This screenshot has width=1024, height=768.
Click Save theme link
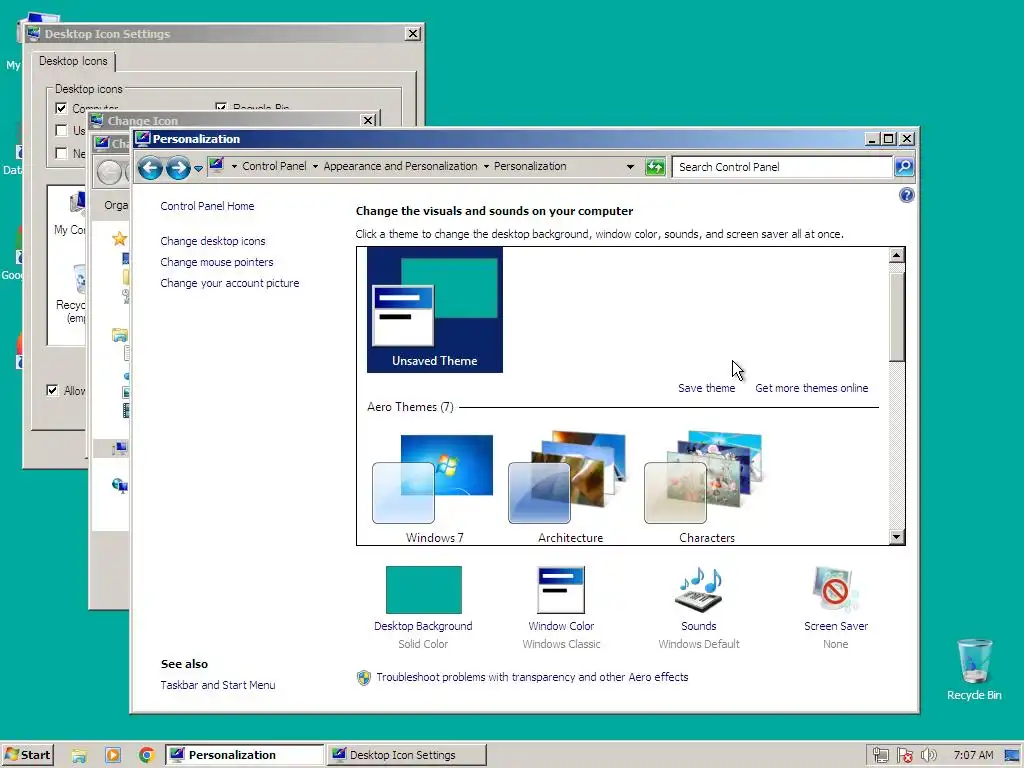(x=707, y=388)
